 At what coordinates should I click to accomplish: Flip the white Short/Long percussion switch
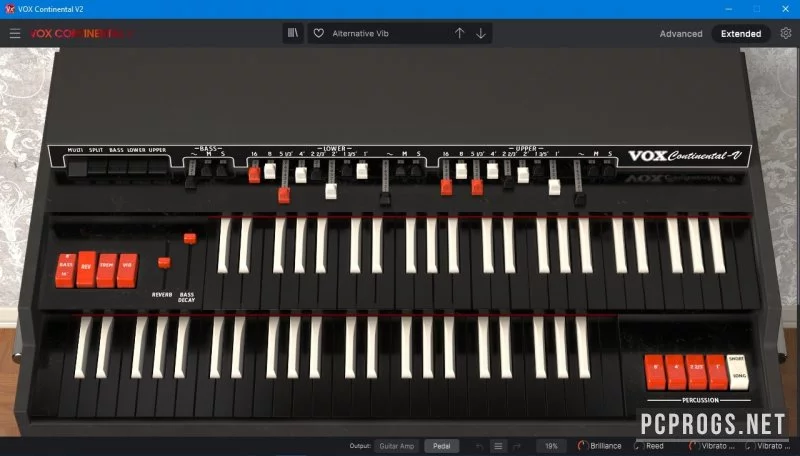coord(737,372)
